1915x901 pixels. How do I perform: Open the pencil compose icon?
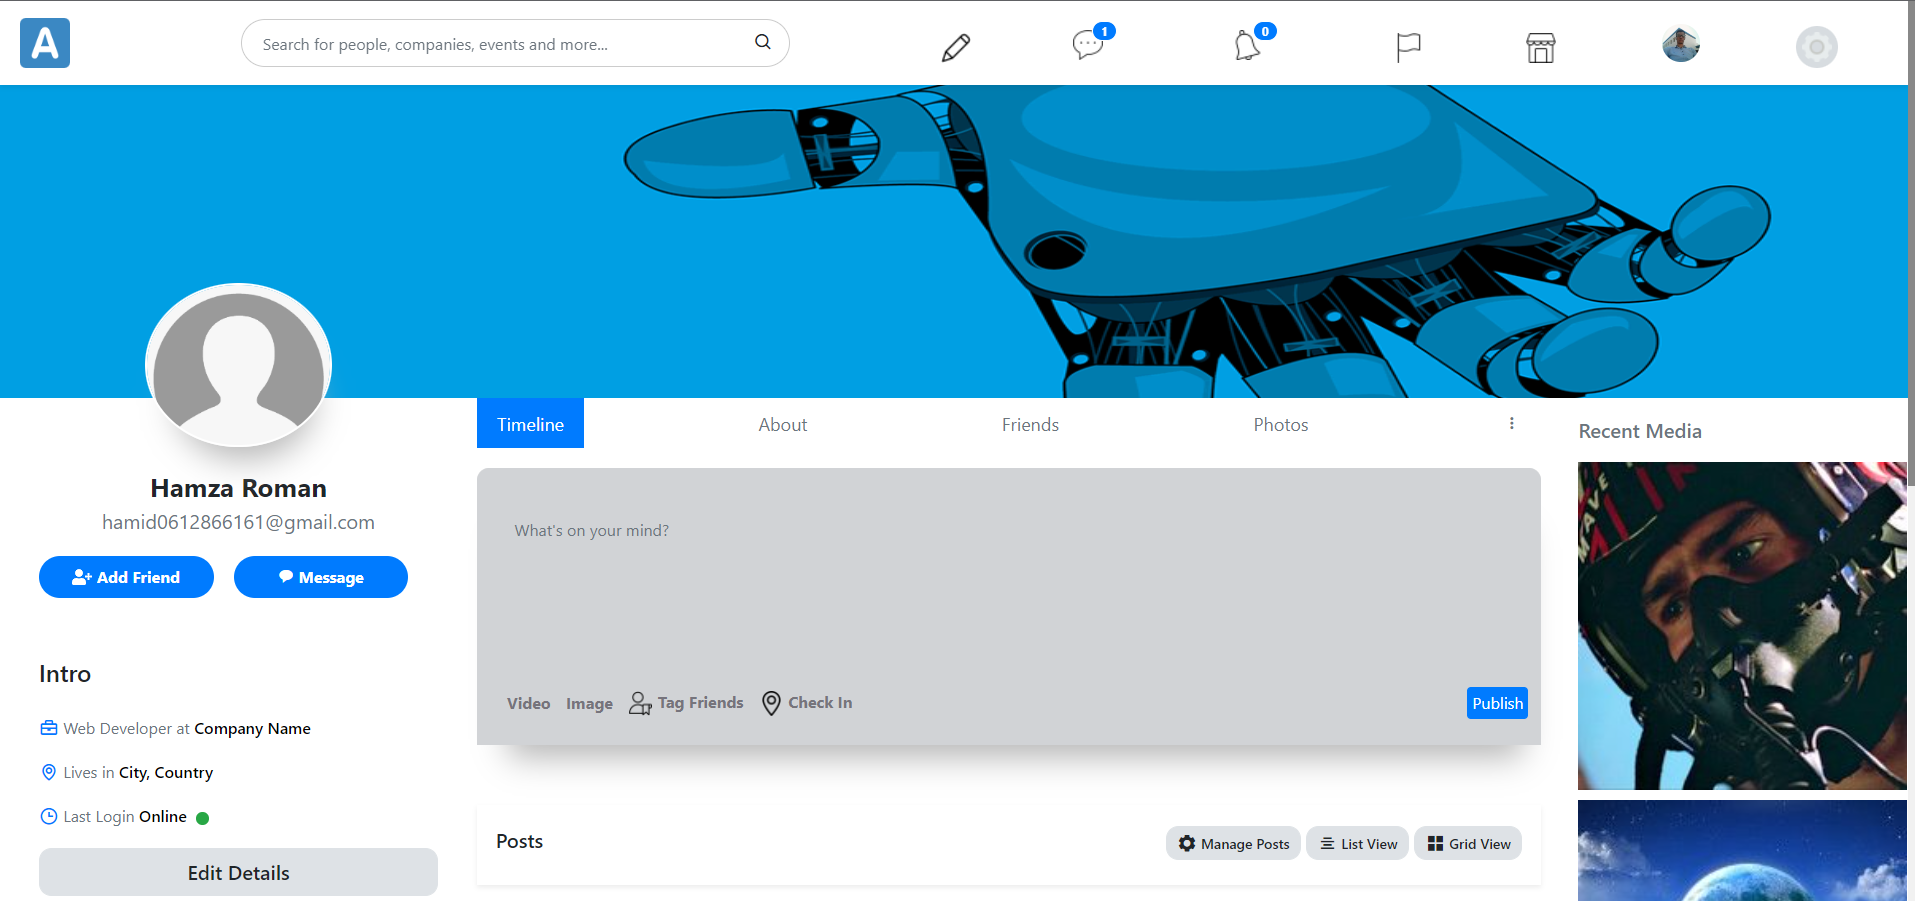pyautogui.click(x=956, y=47)
